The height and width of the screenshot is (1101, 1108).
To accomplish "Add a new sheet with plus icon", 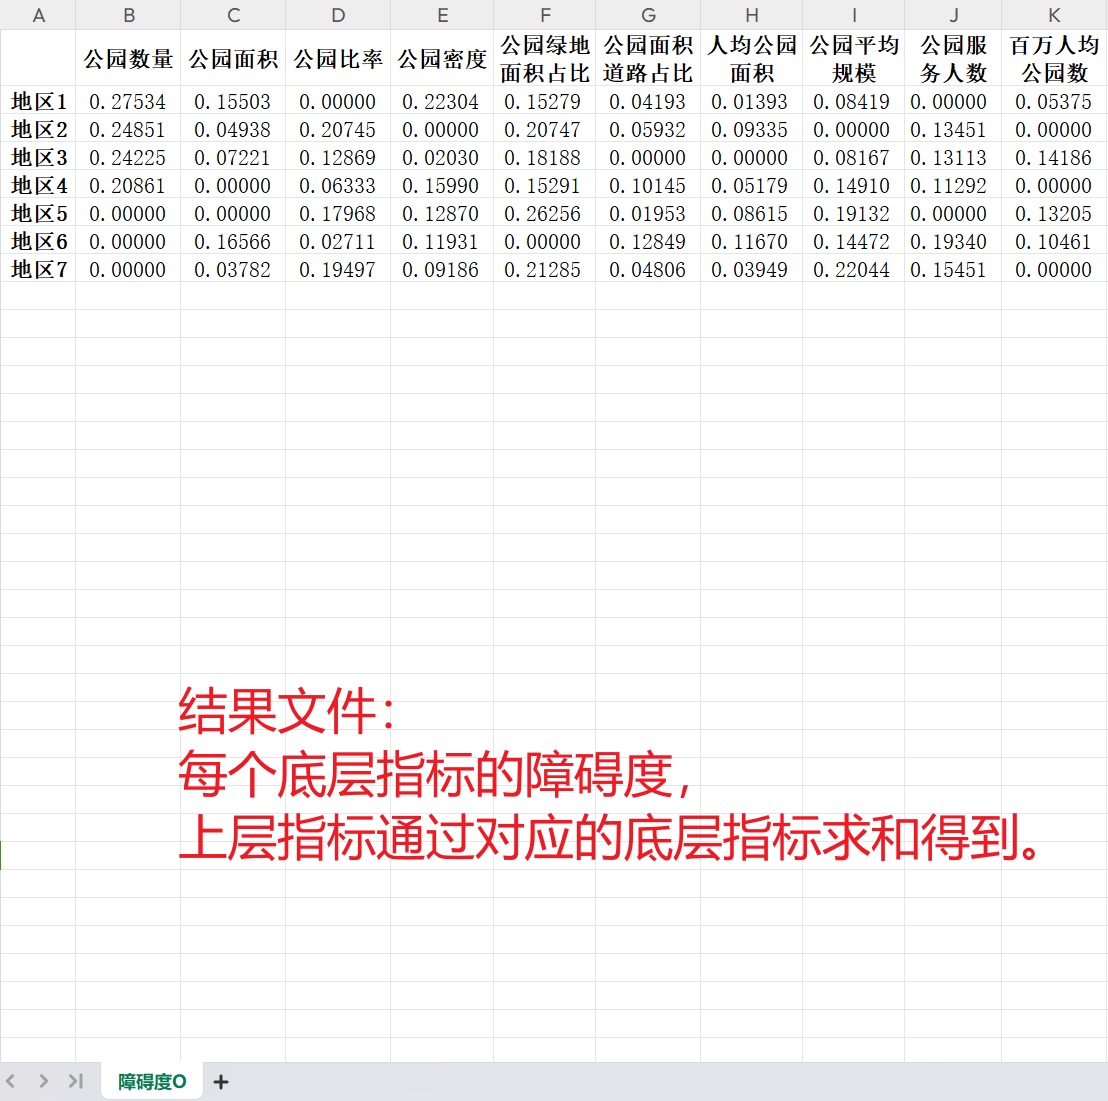I will pyautogui.click(x=220, y=1081).
